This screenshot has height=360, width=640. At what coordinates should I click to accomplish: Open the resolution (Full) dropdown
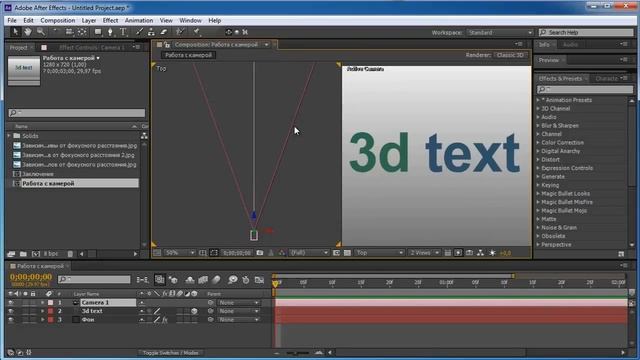click(x=309, y=253)
